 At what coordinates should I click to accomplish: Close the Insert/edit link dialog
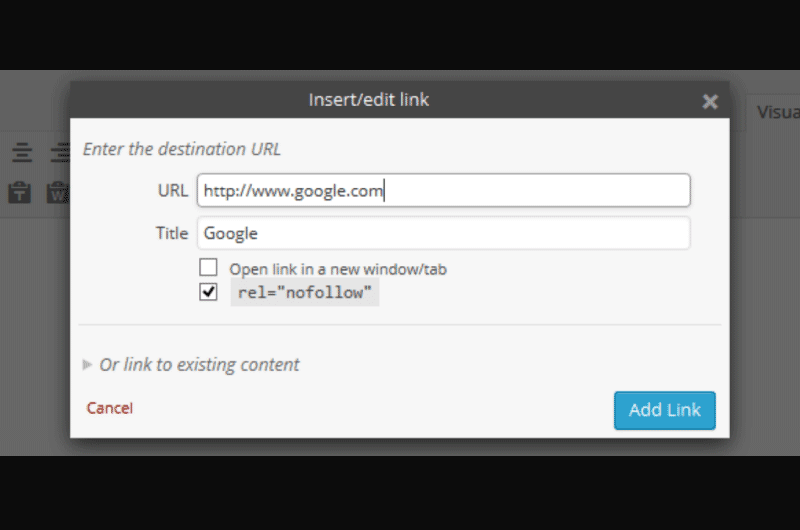click(710, 101)
